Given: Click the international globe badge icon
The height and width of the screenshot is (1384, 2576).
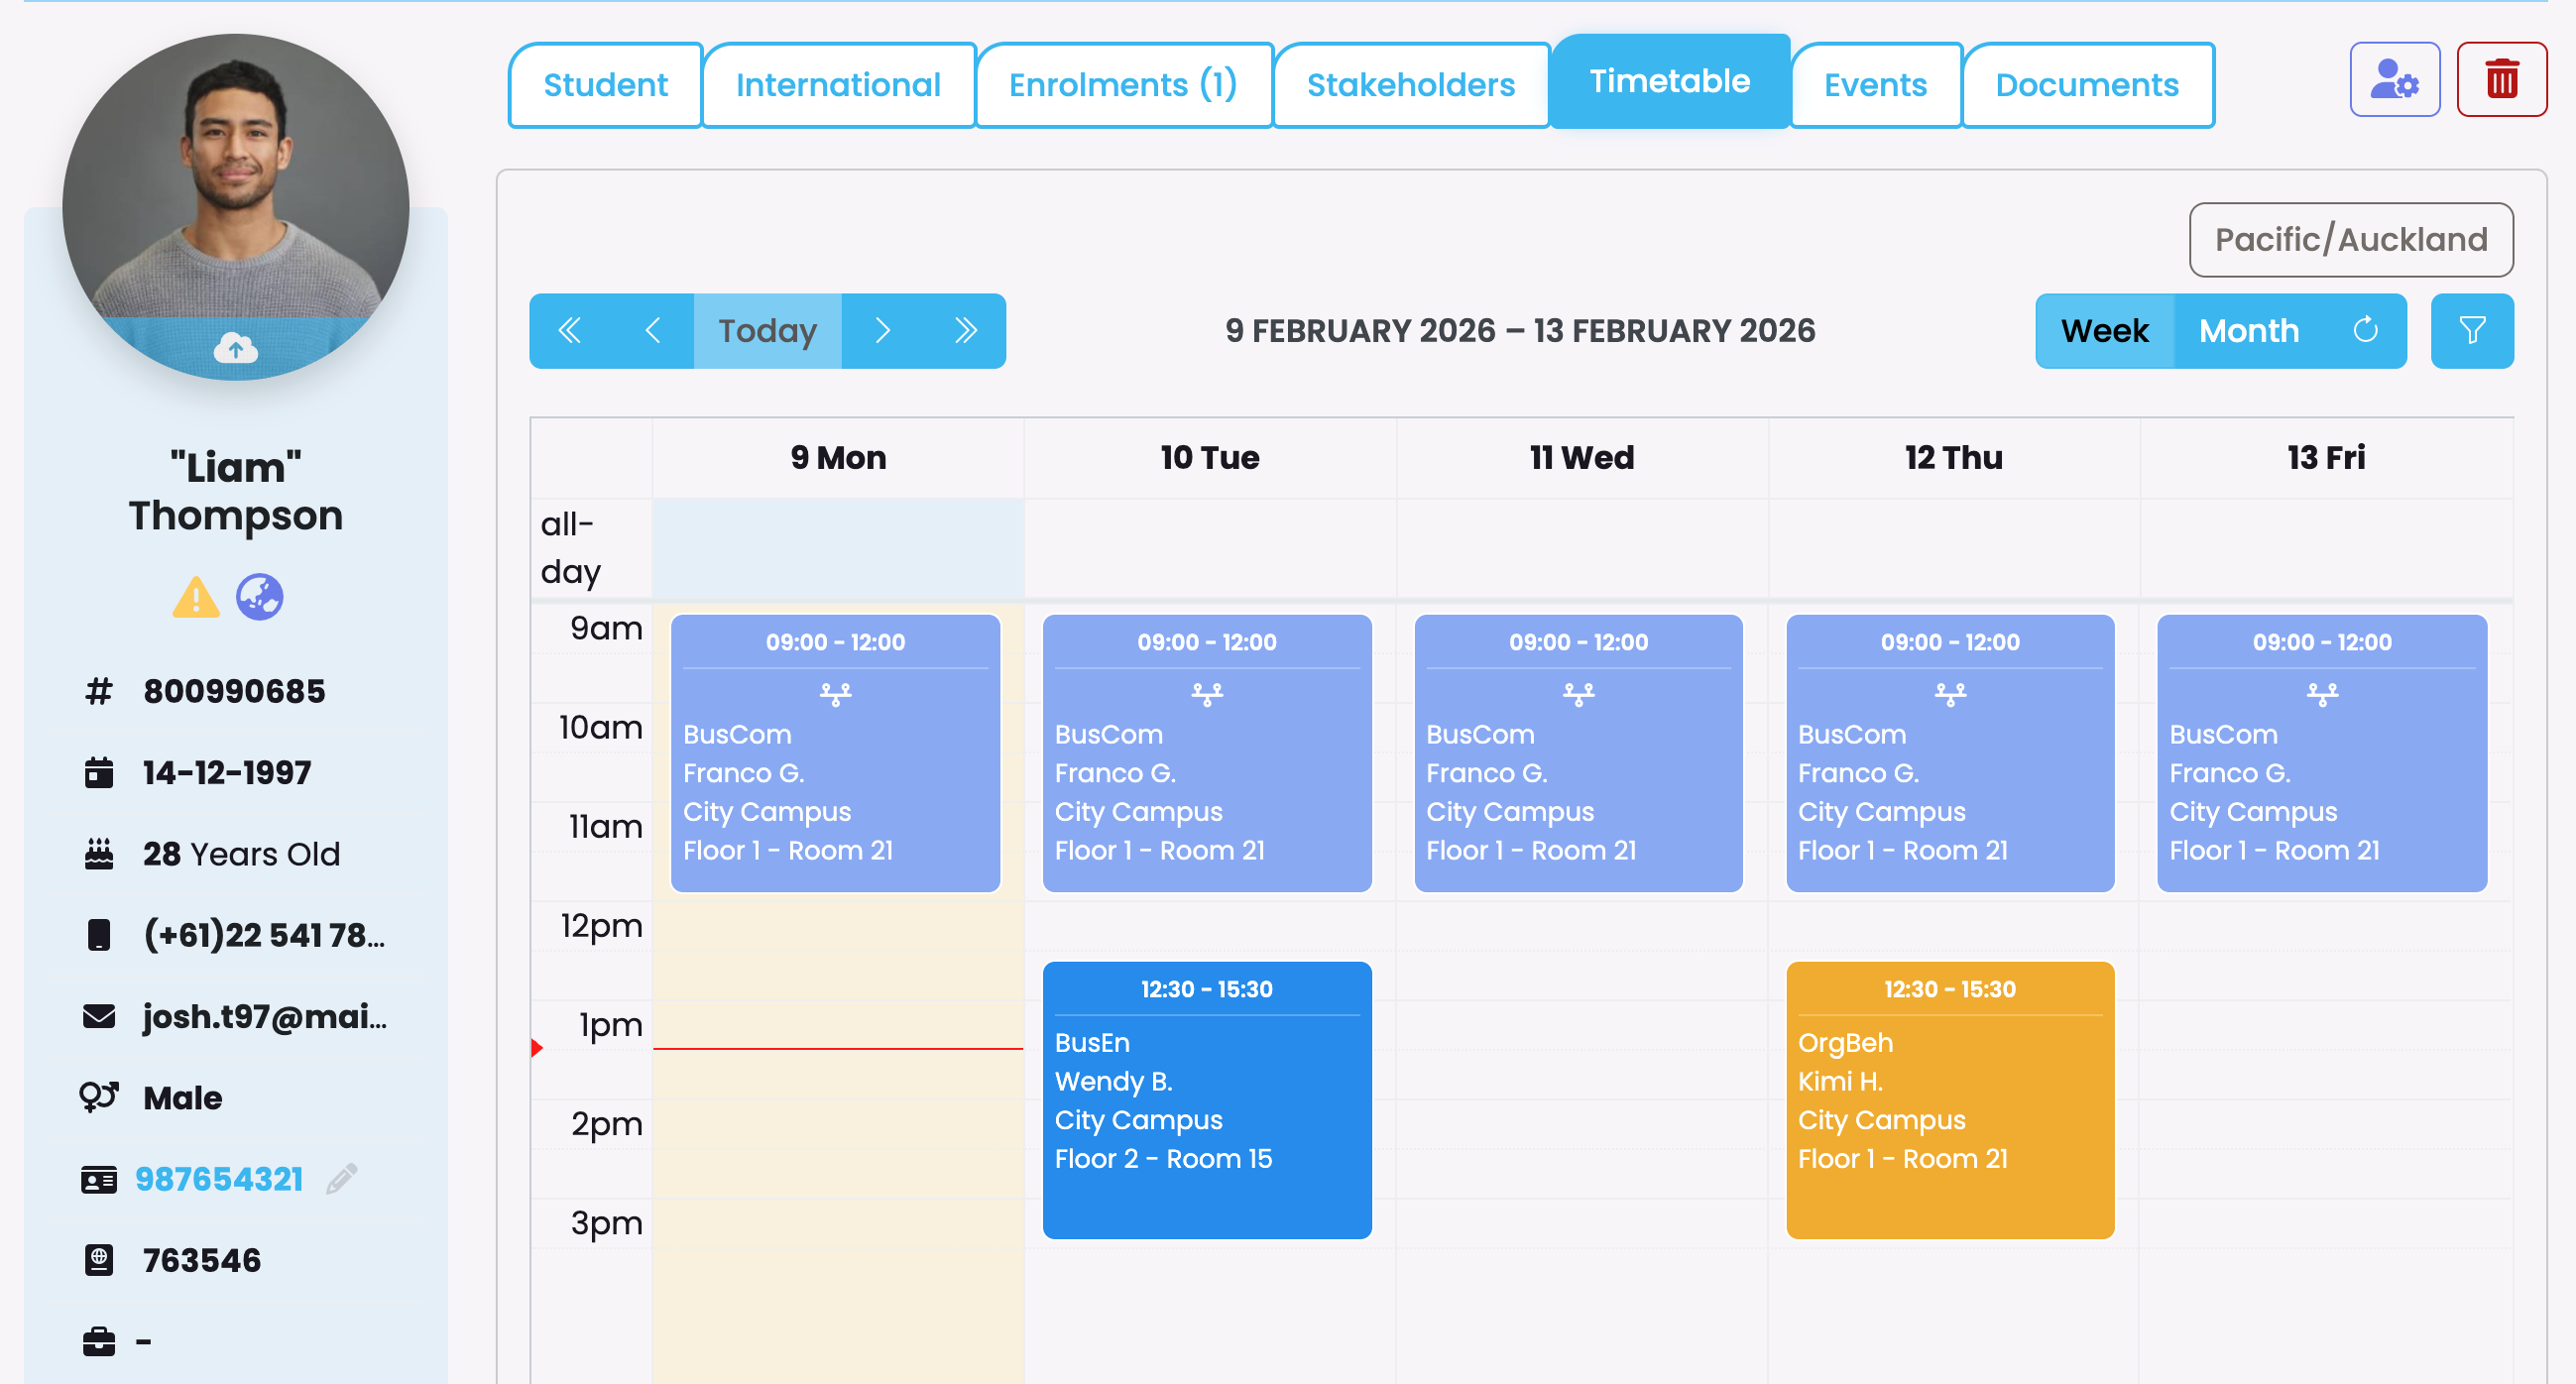Looking at the screenshot, I should (x=260, y=598).
